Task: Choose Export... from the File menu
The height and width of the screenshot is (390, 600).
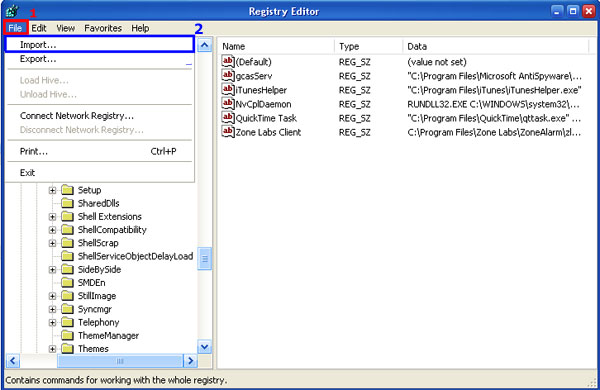Action: (100, 59)
